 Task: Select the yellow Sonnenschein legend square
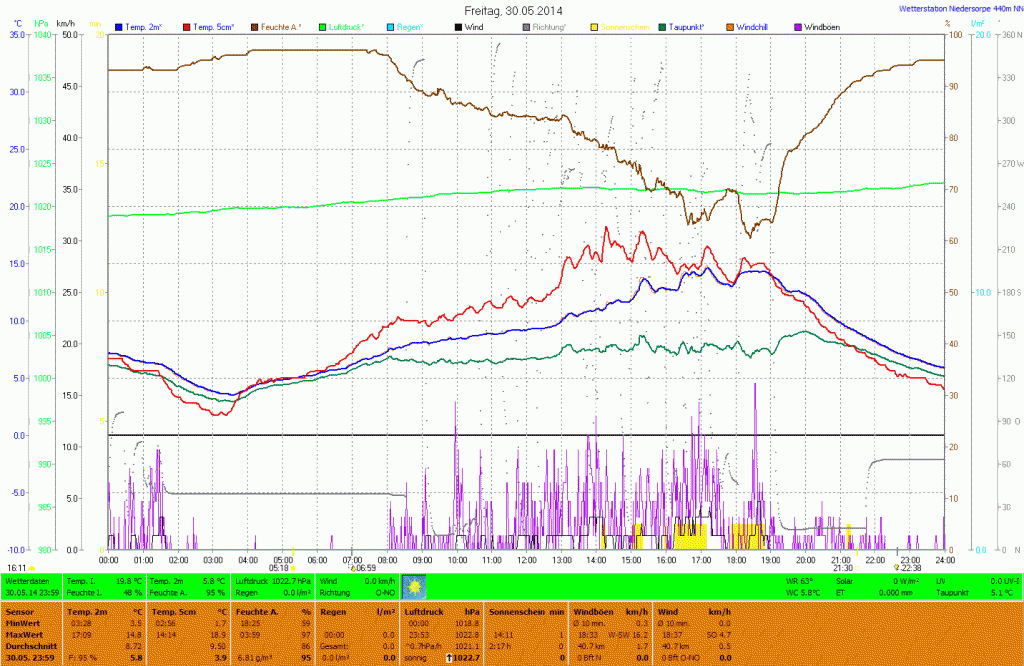click(595, 26)
